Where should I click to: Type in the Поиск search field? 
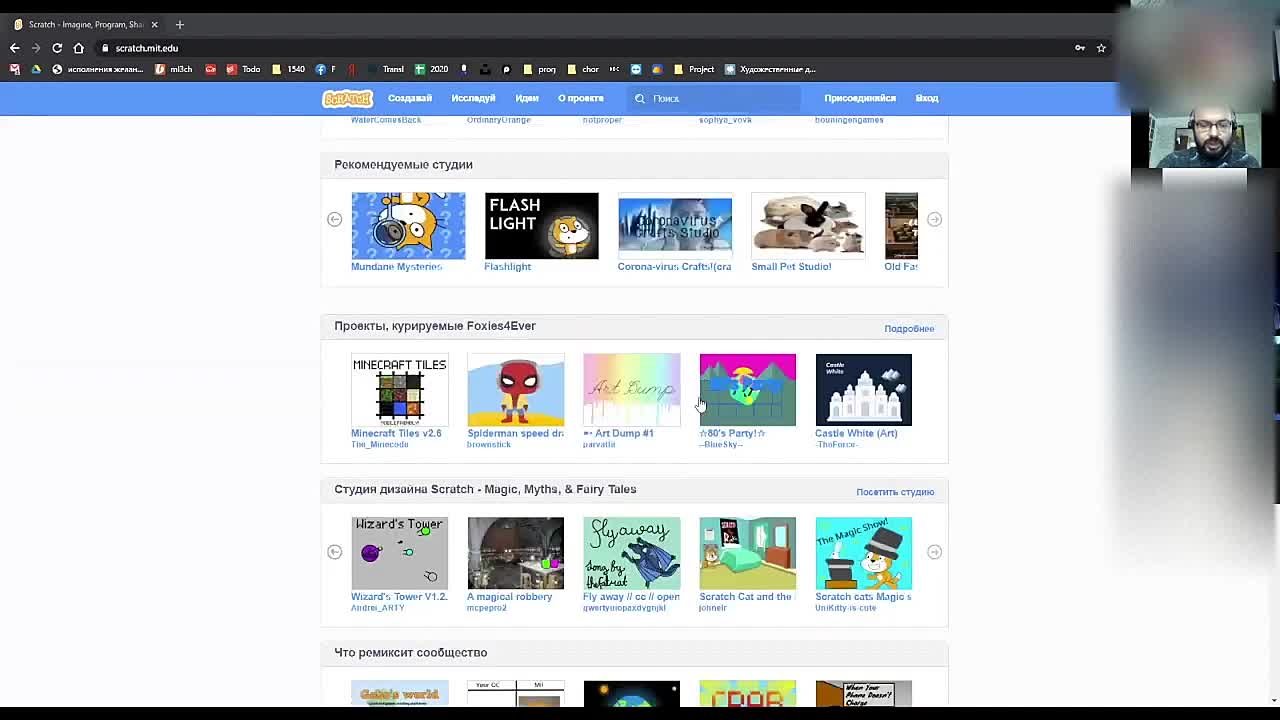click(x=720, y=98)
